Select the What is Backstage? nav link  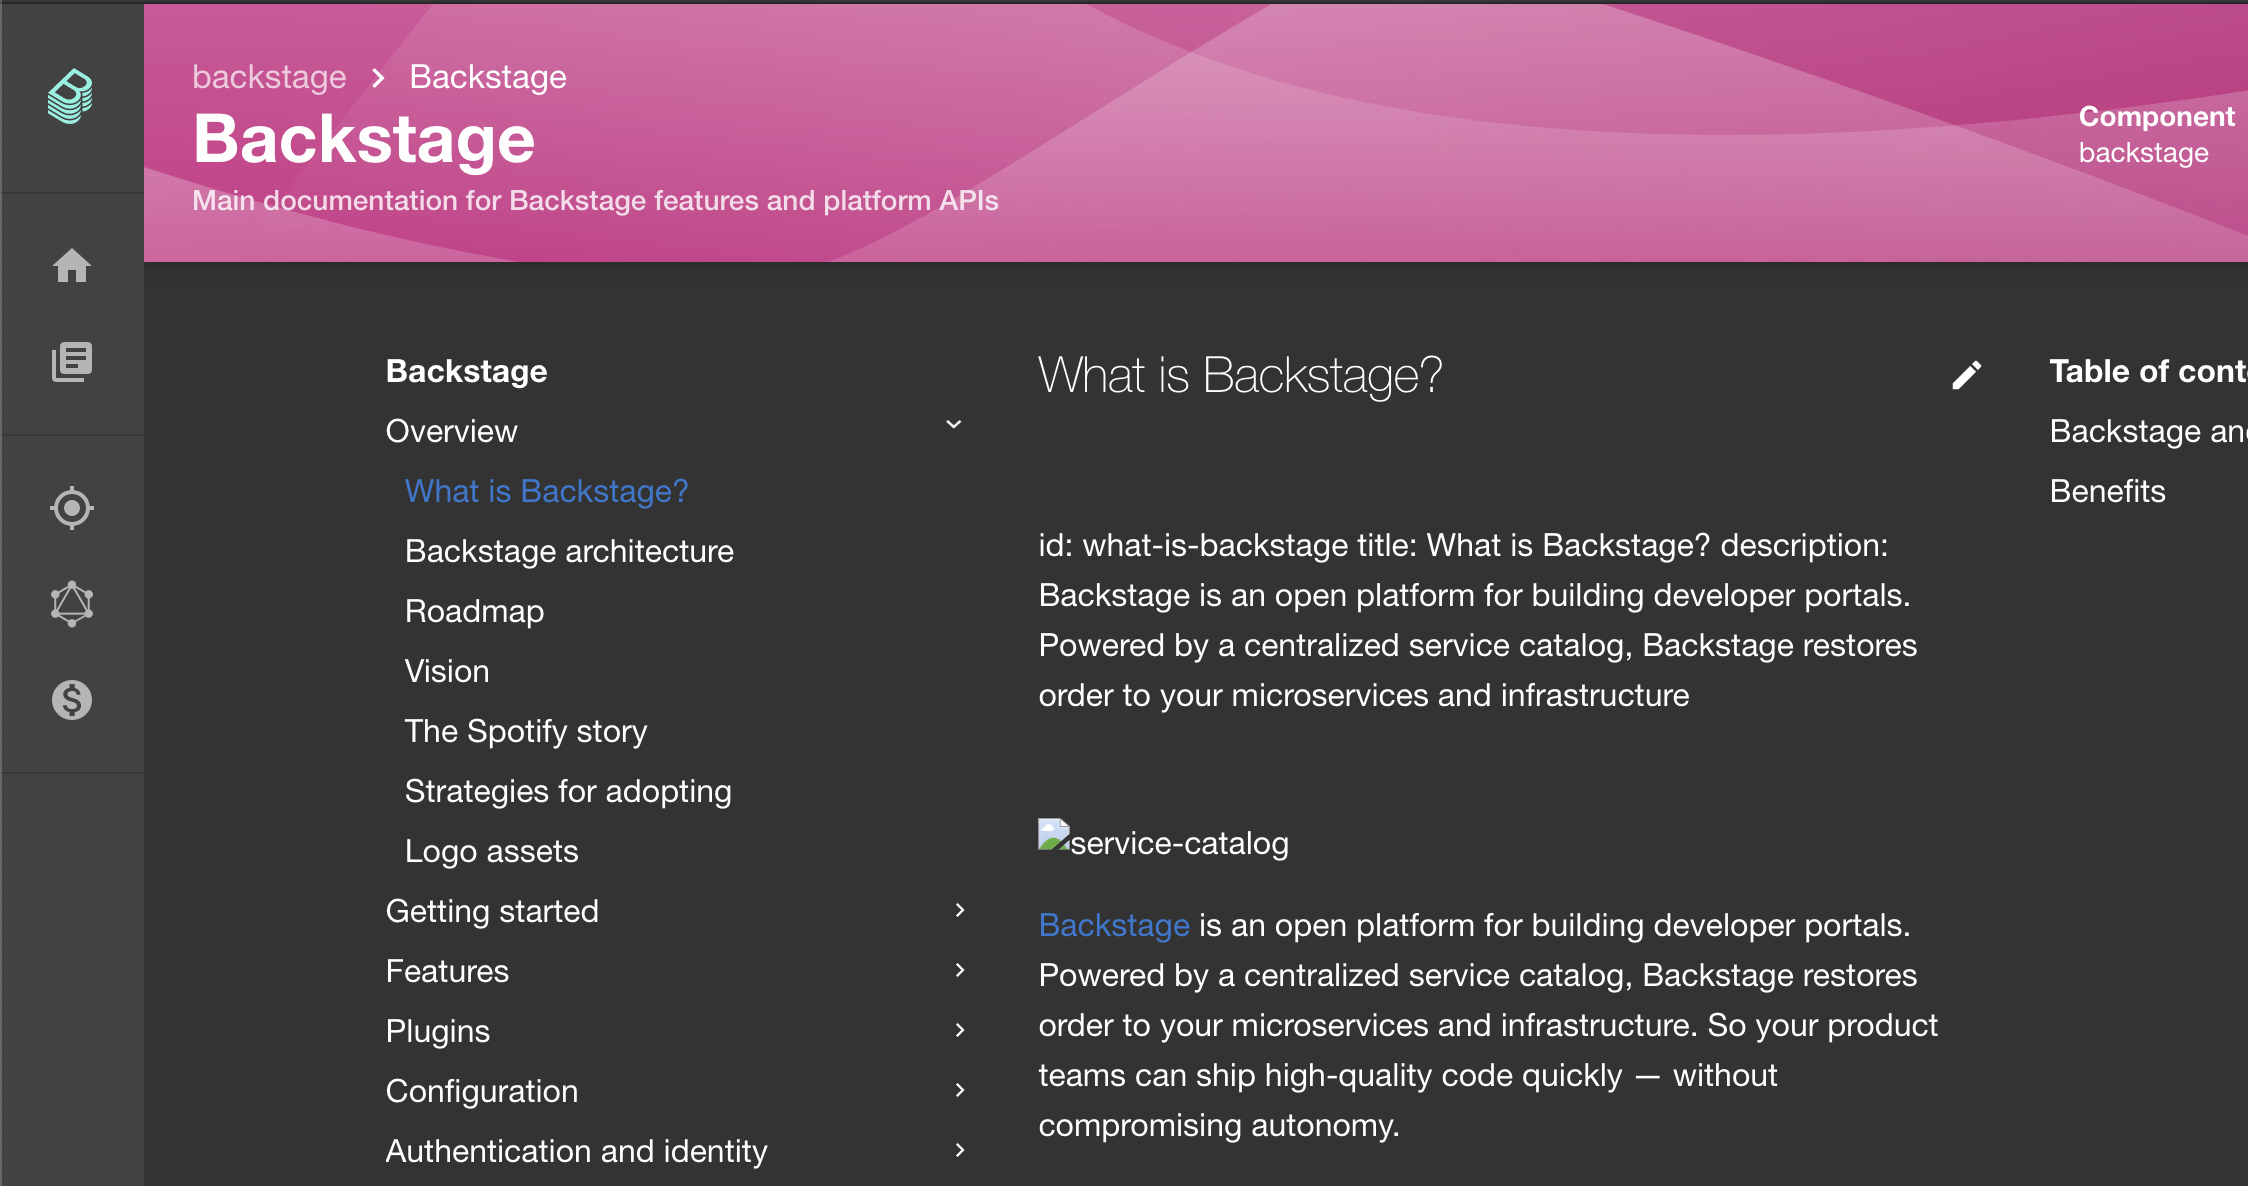546,491
